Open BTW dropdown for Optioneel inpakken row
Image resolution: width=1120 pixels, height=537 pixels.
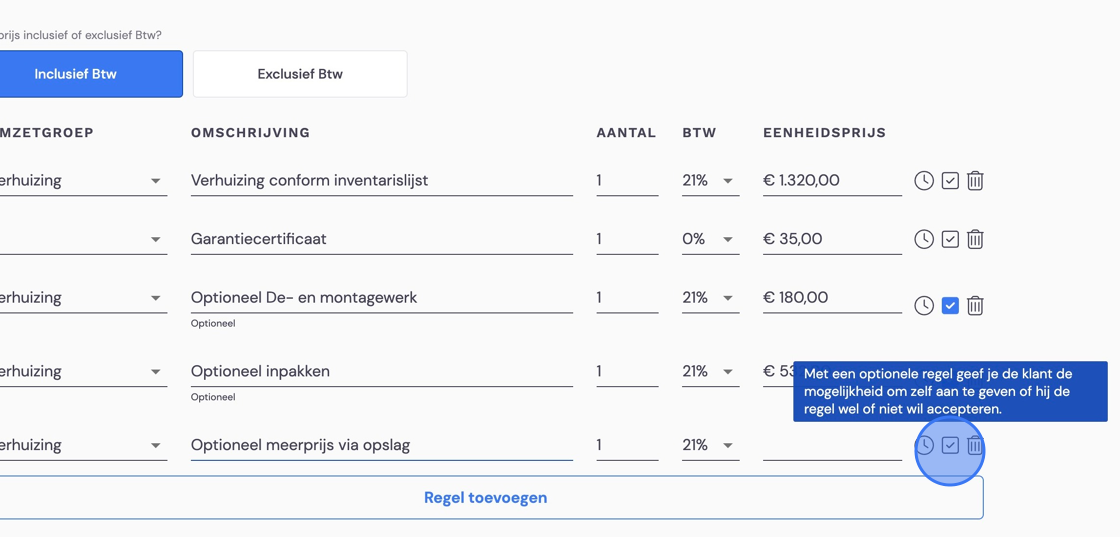(x=711, y=371)
